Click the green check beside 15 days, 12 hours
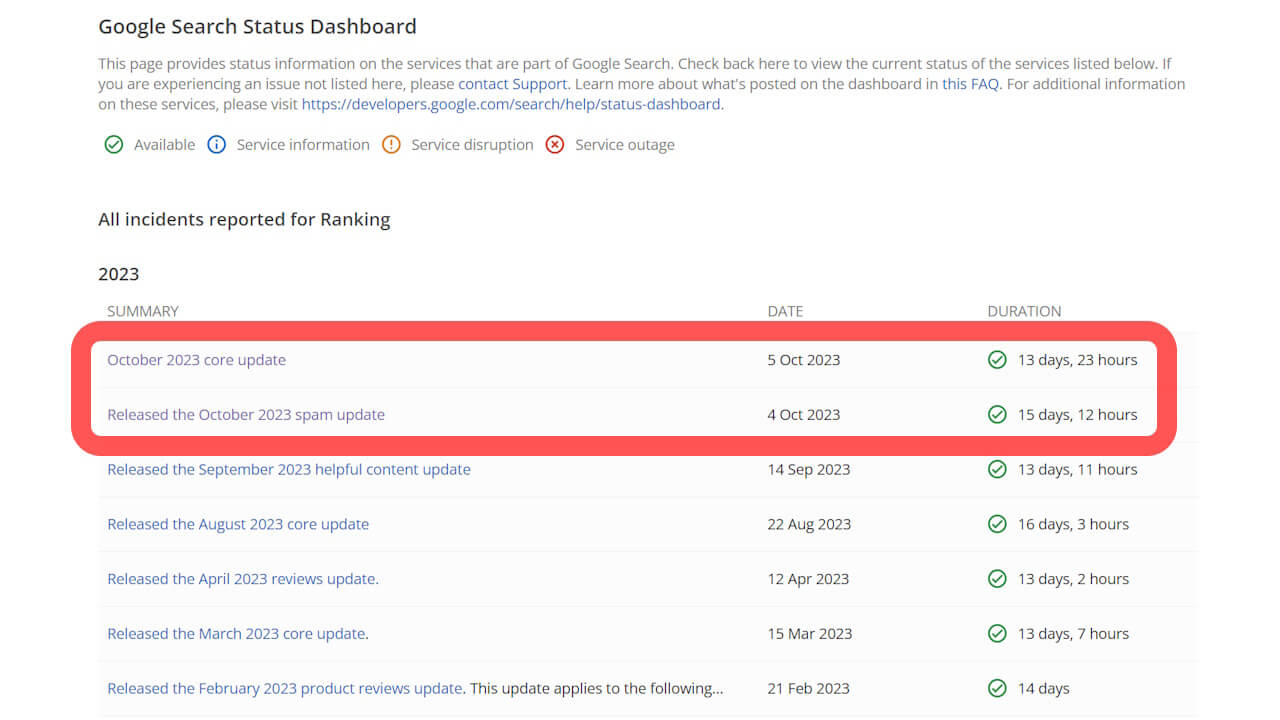Screen dimensions: 1280x720 click(997, 415)
